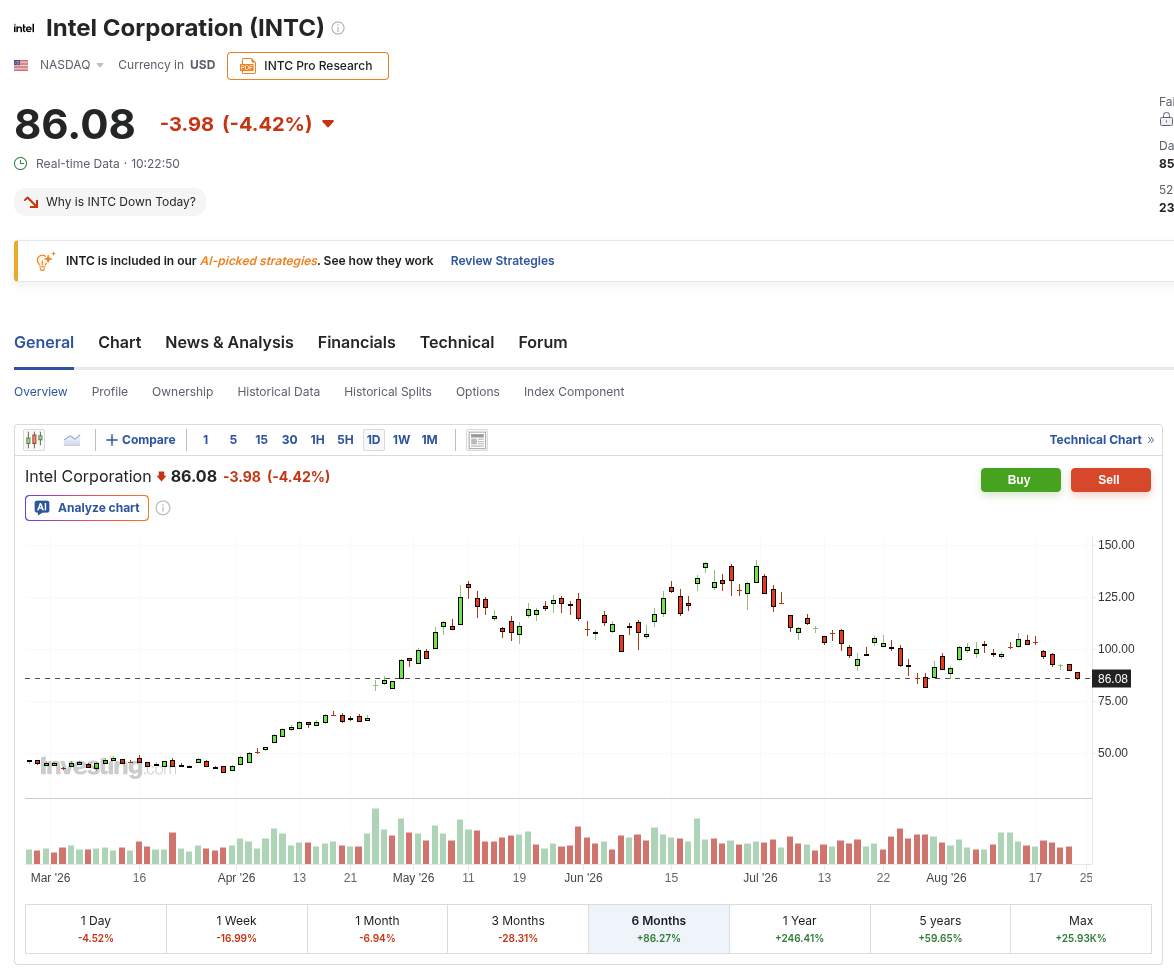Switch to the area chart type icon
Screen dimensions: 1174x980
[x=72, y=440]
